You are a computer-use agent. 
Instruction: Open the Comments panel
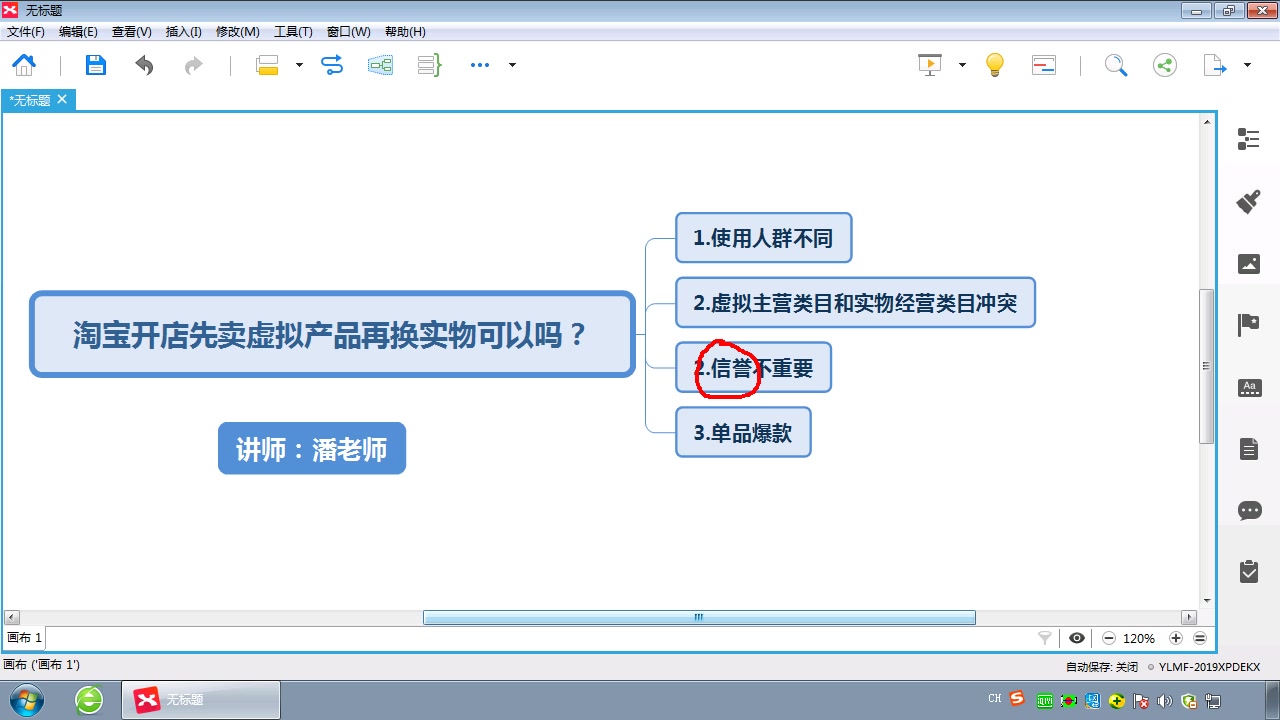pyautogui.click(x=1249, y=511)
